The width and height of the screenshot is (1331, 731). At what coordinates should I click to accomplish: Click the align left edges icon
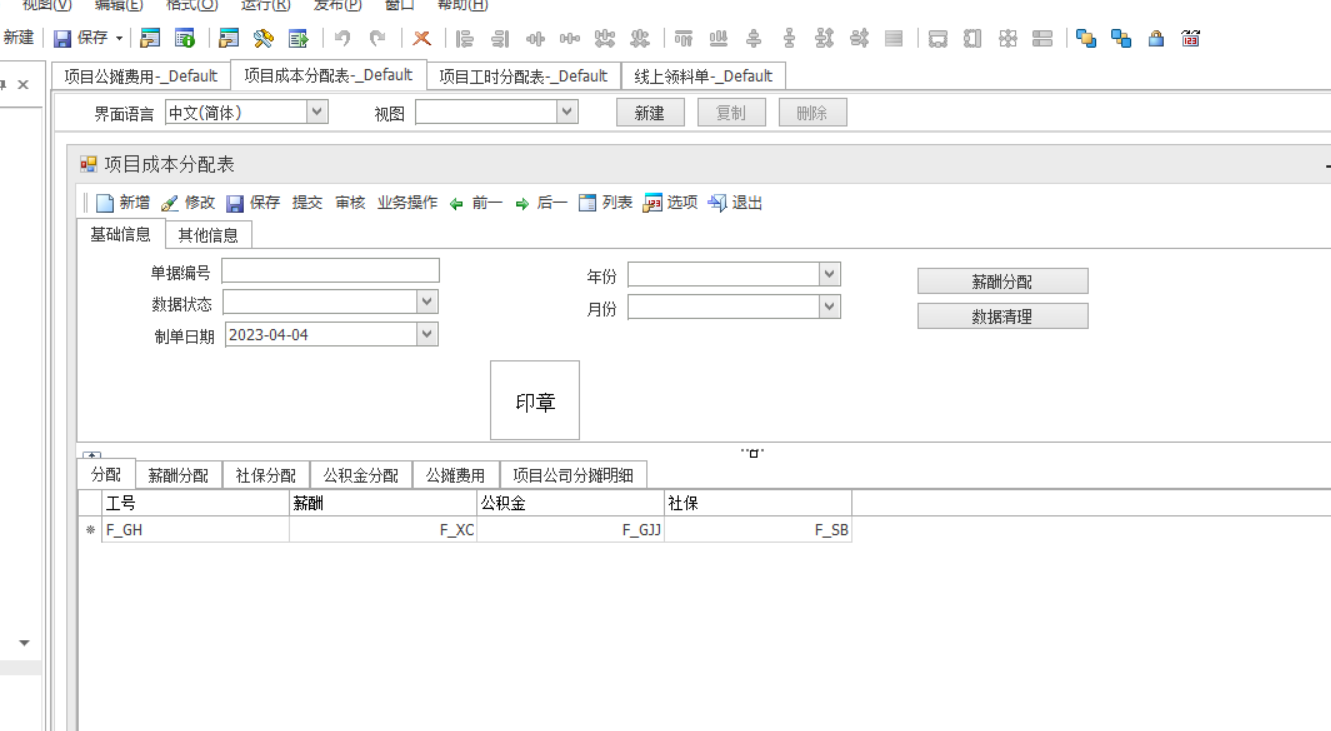[465, 39]
